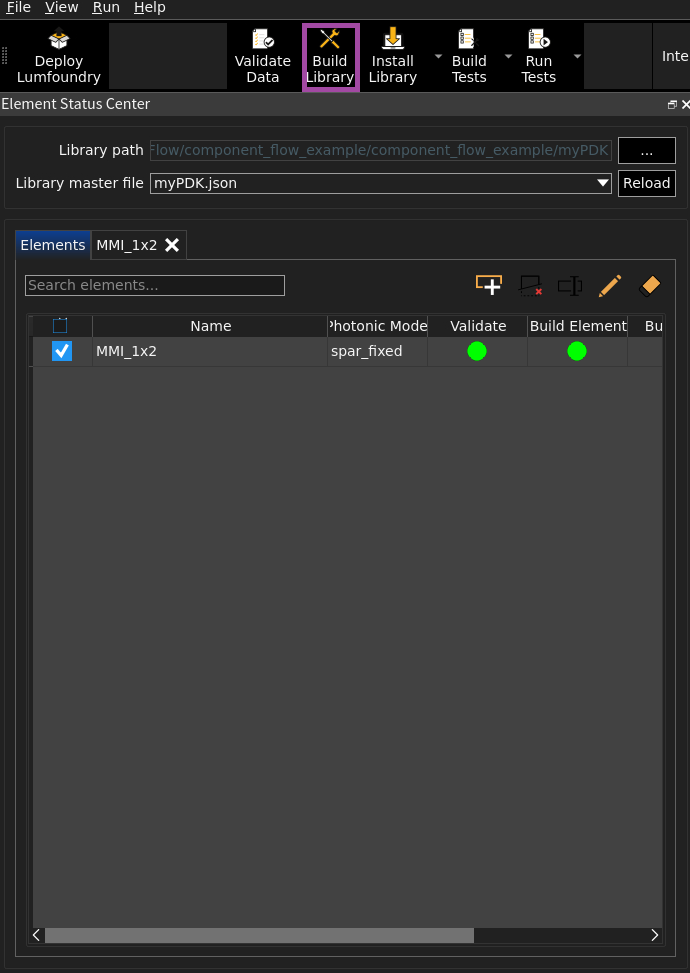Switch to the Elements tab
The image size is (690, 973).
(x=53, y=245)
